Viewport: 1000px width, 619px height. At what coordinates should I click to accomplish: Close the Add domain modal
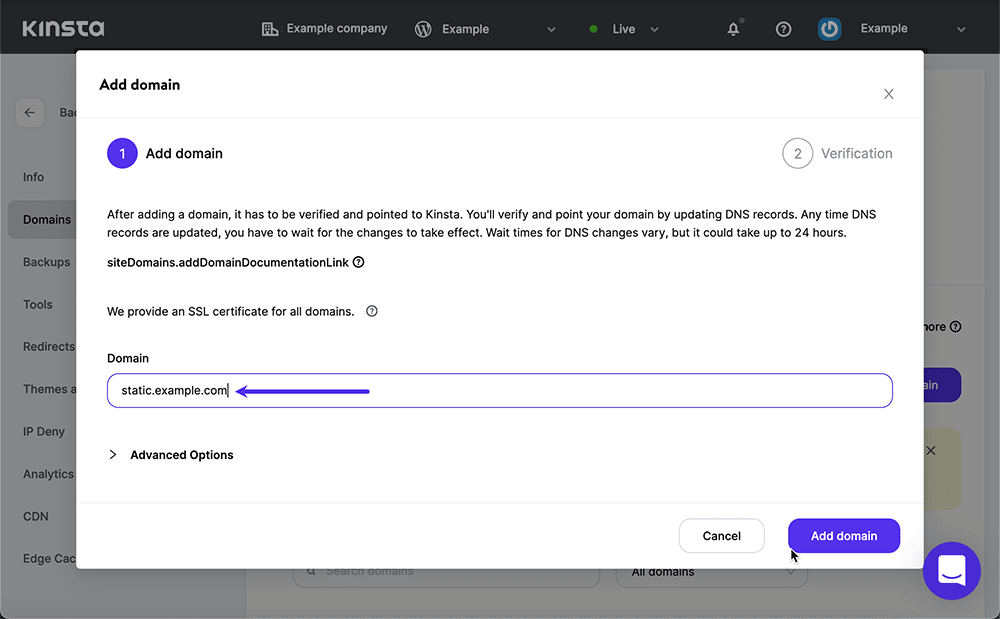888,93
